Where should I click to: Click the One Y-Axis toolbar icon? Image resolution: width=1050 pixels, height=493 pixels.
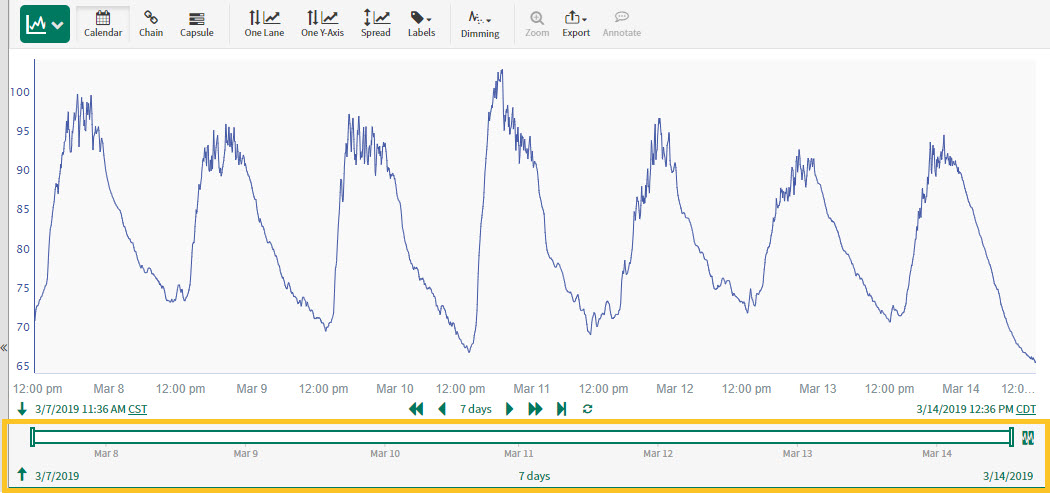(x=322, y=23)
